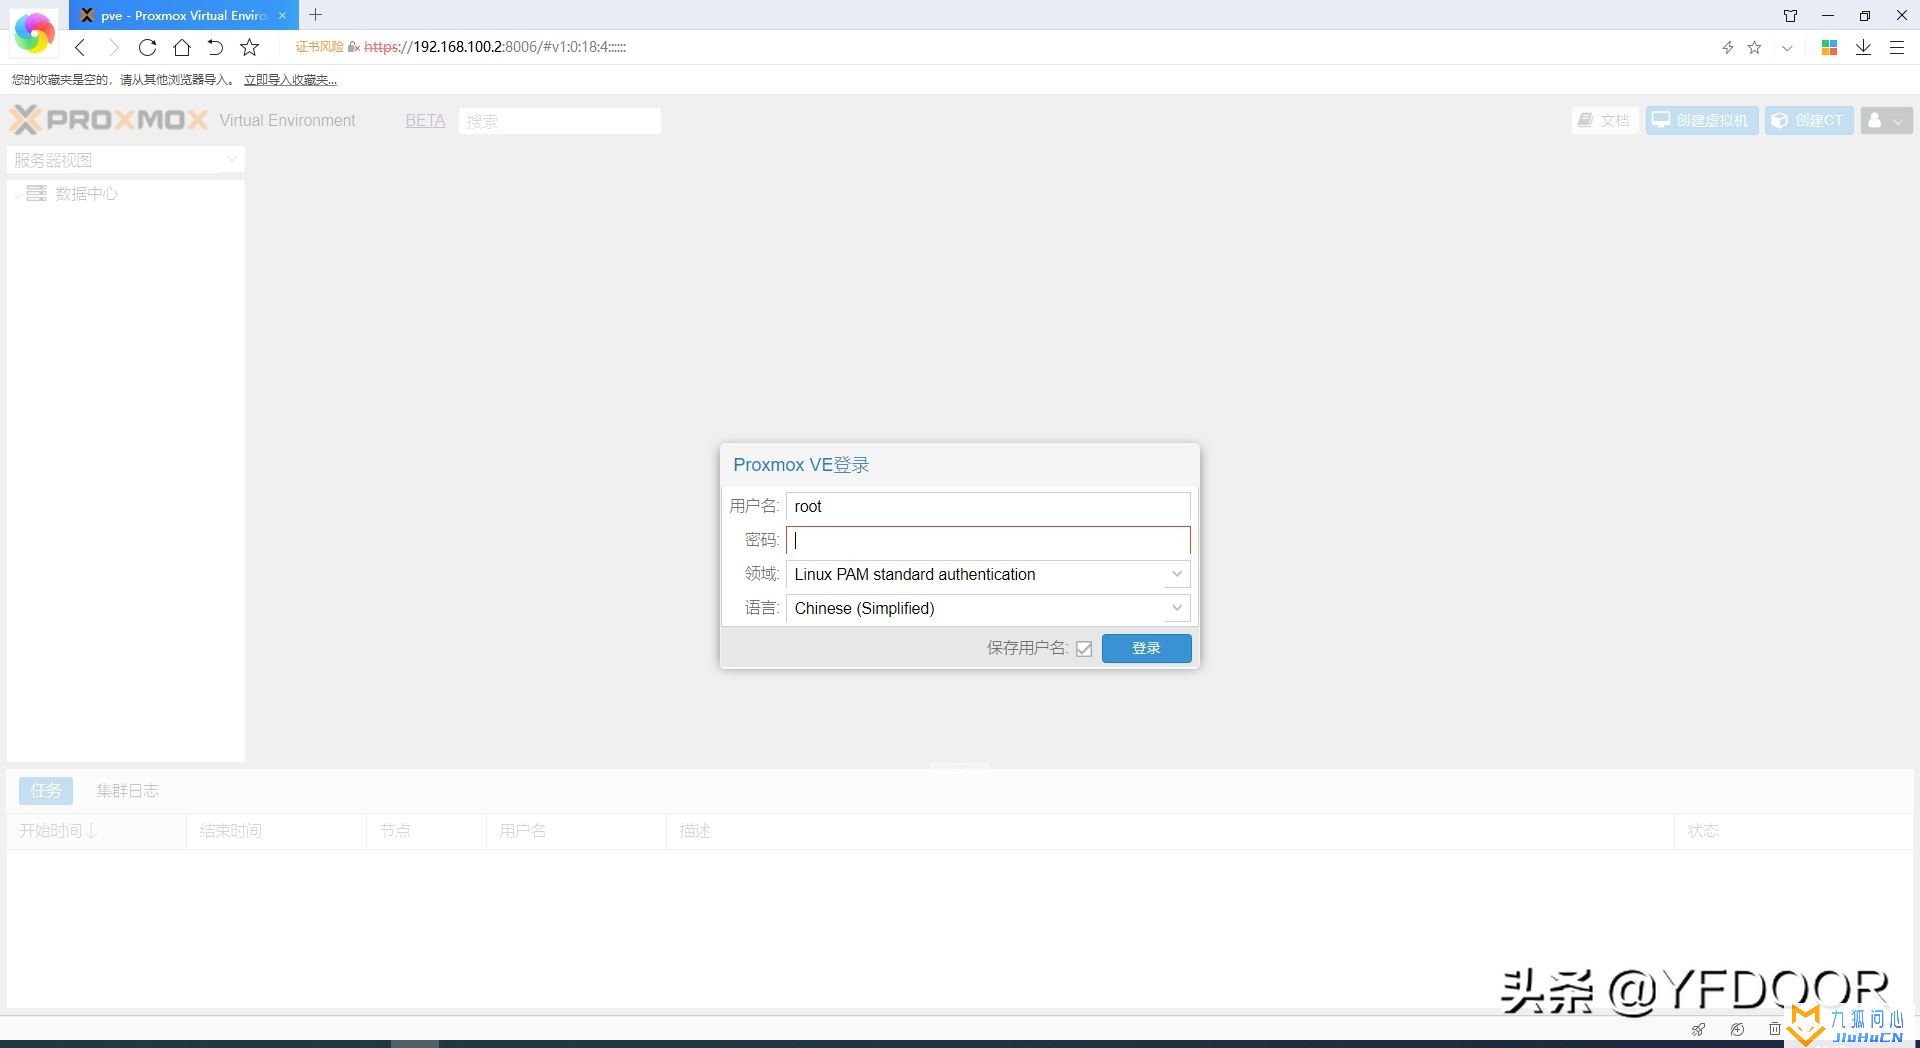Expand address bar dropdown chevron
The width and height of the screenshot is (1920, 1048).
[x=1787, y=47]
